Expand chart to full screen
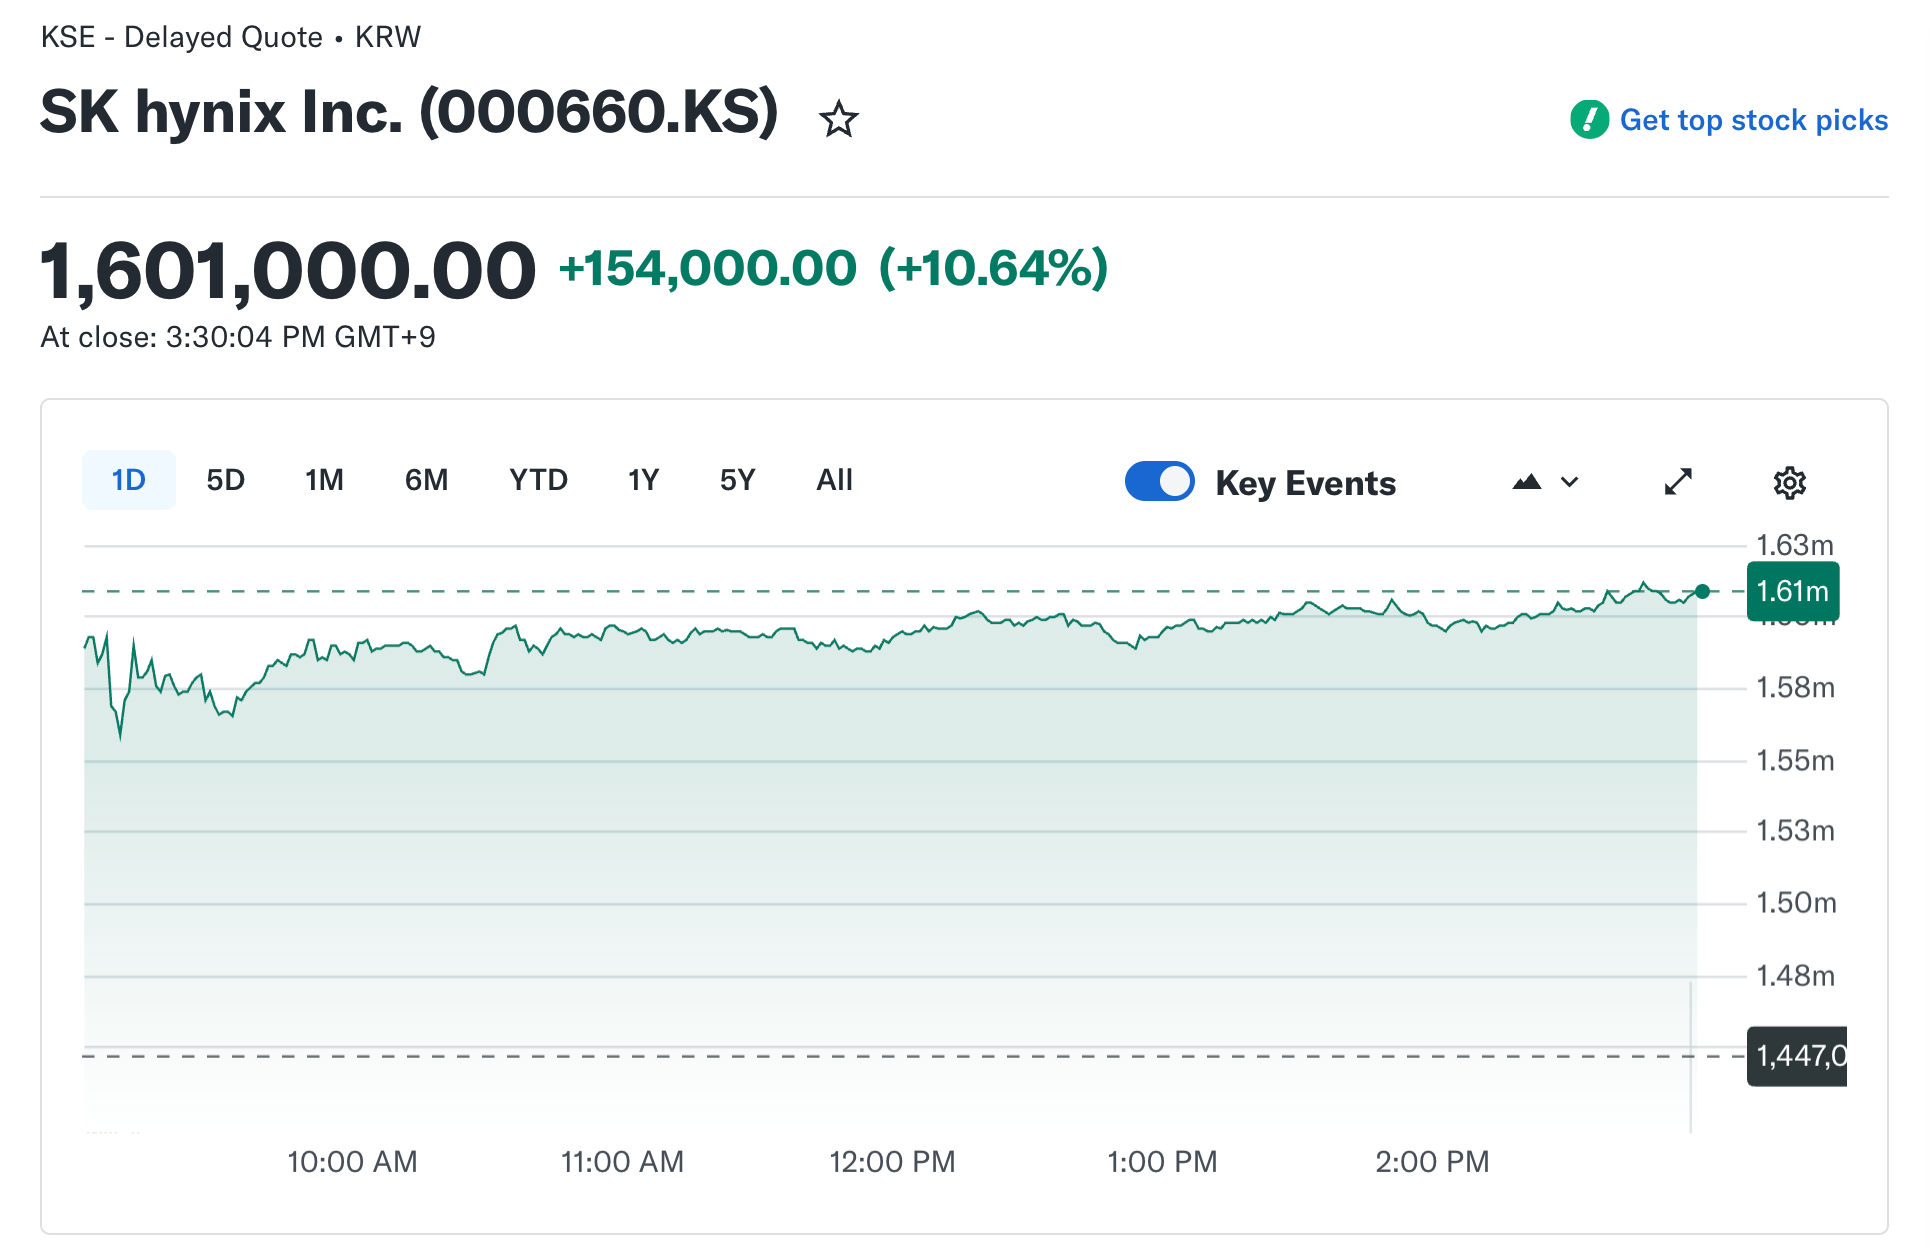Screen dimensions: 1930x1248 tap(1678, 482)
